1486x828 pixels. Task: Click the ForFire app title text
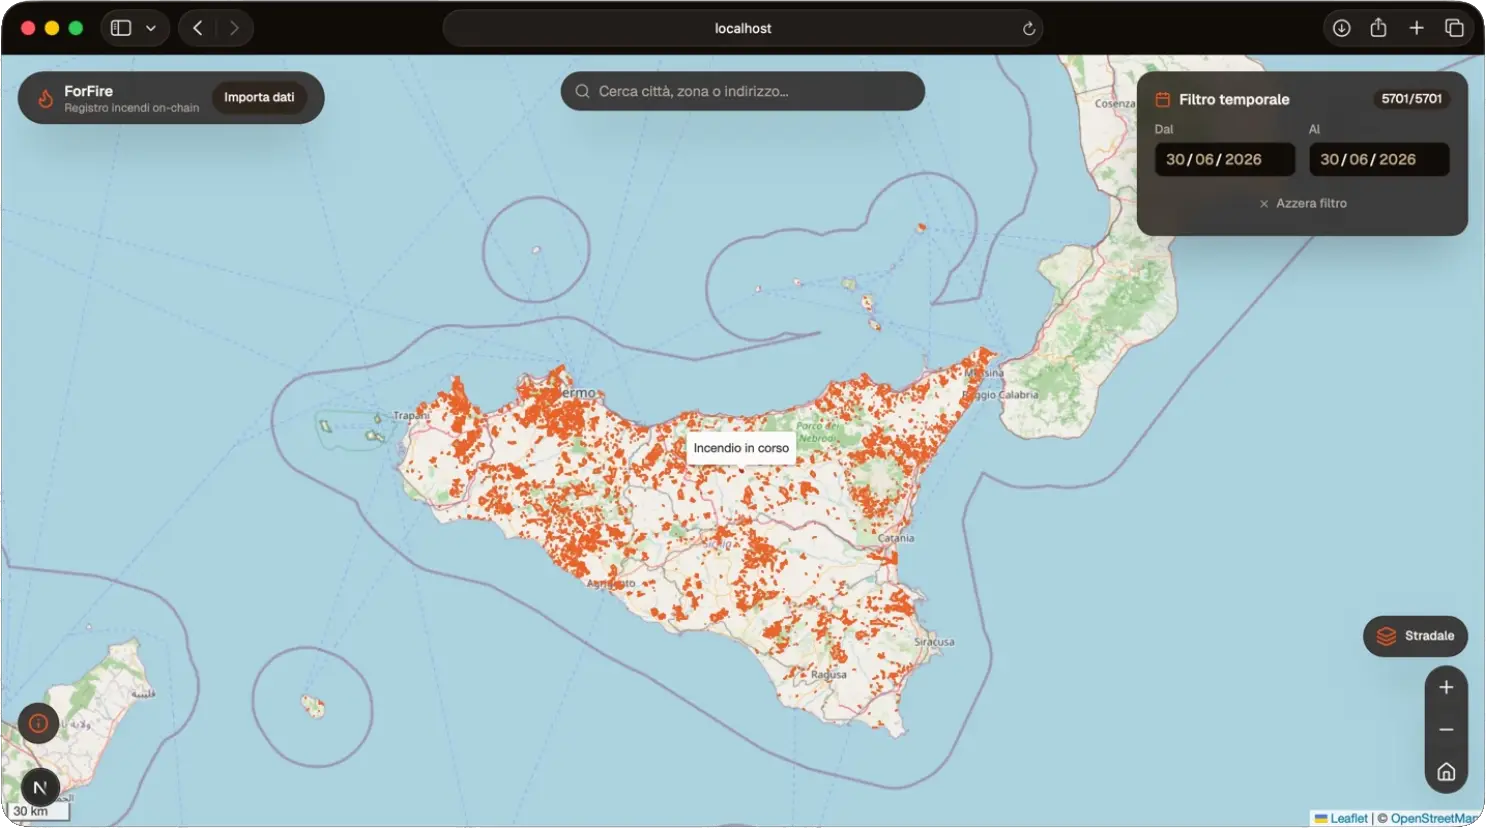89,91
